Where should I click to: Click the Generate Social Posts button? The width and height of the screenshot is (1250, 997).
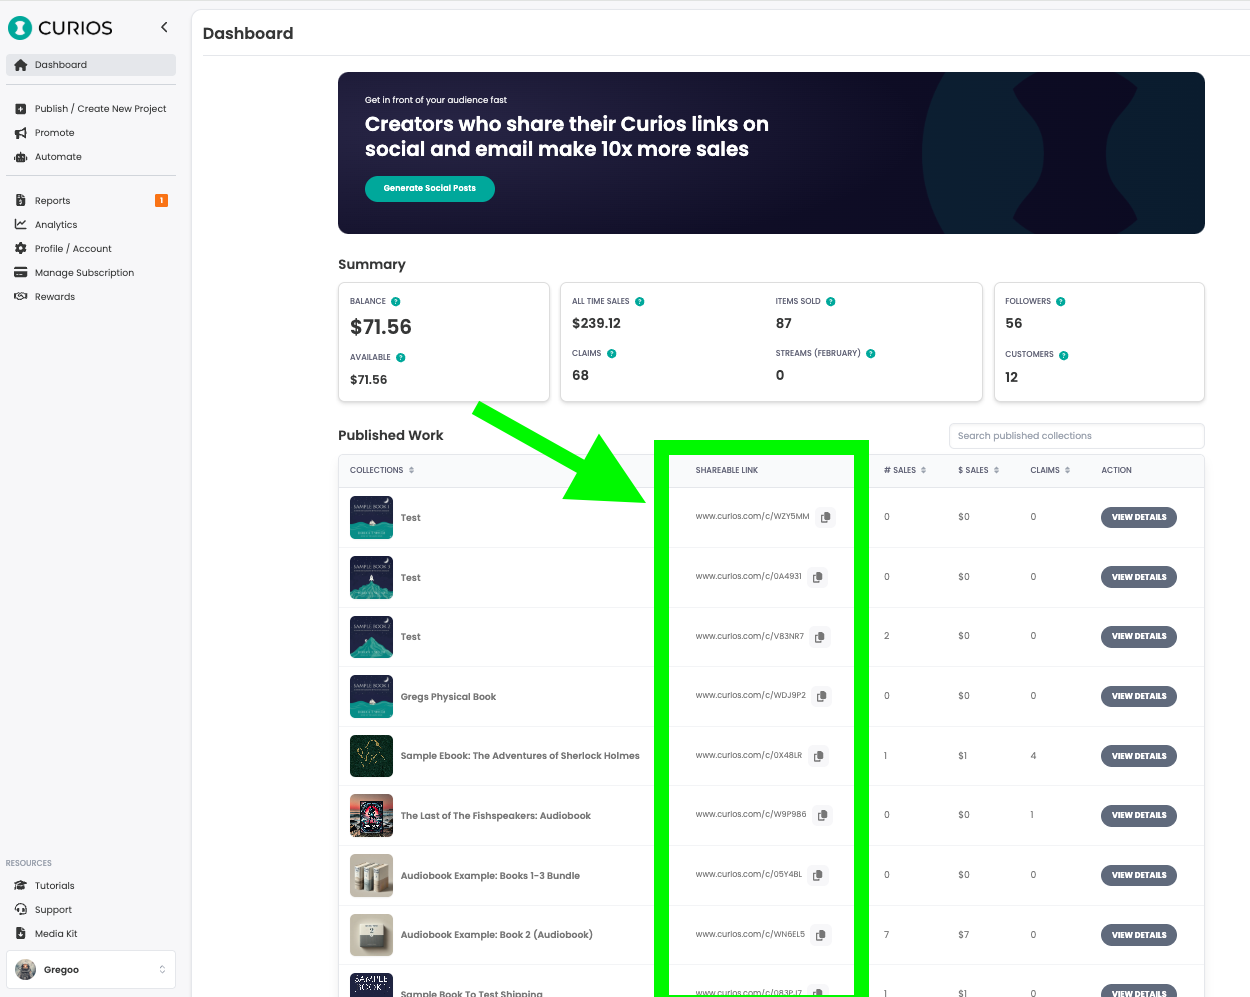(x=429, y=188)
